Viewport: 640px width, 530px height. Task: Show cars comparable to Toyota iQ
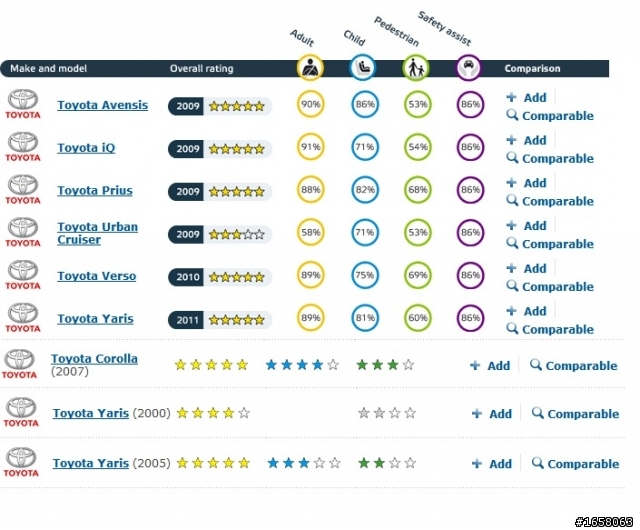550,158
